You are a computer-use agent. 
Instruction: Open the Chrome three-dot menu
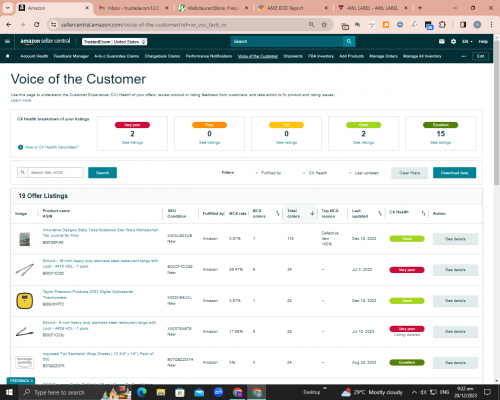click(x=491, y=25)
